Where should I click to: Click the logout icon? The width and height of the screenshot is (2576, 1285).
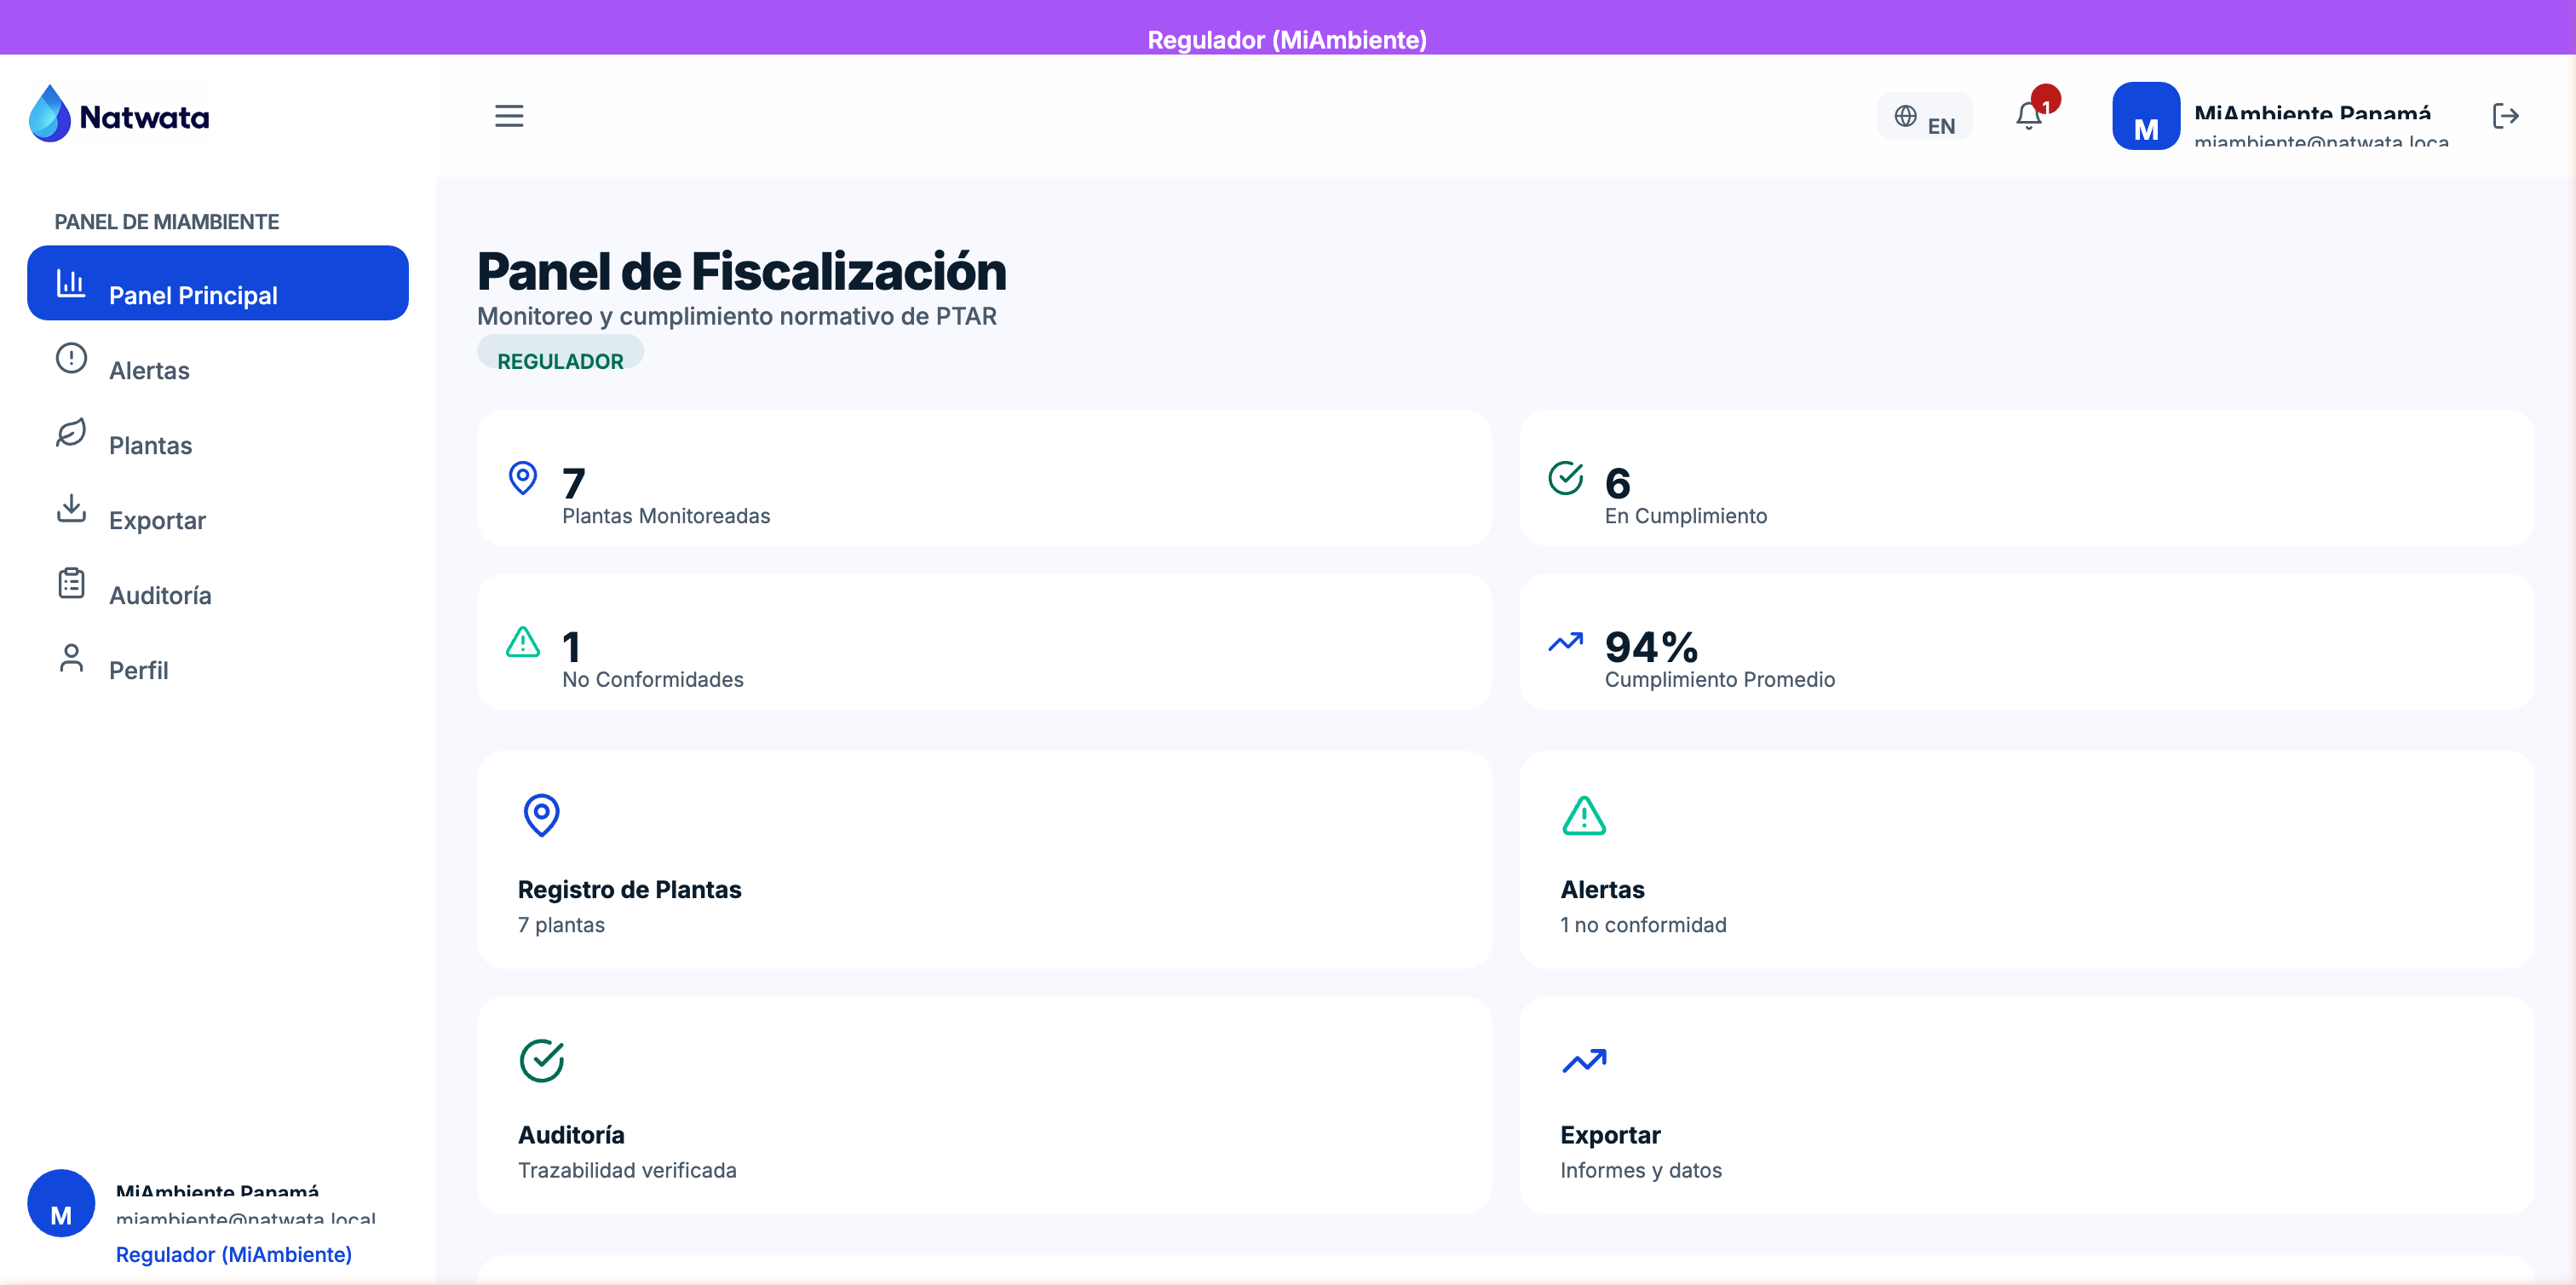[x=2505, y=116]
